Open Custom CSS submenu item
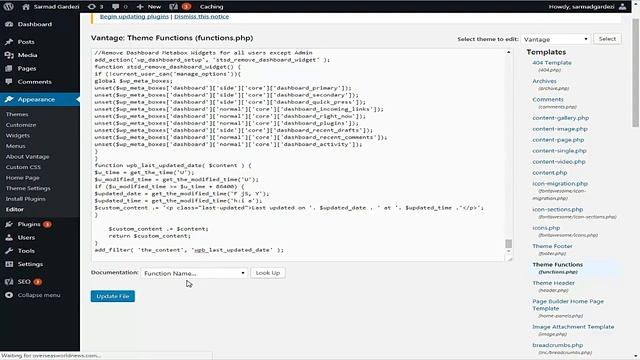Viewport: 640px width, 360px height. point(23,167)
